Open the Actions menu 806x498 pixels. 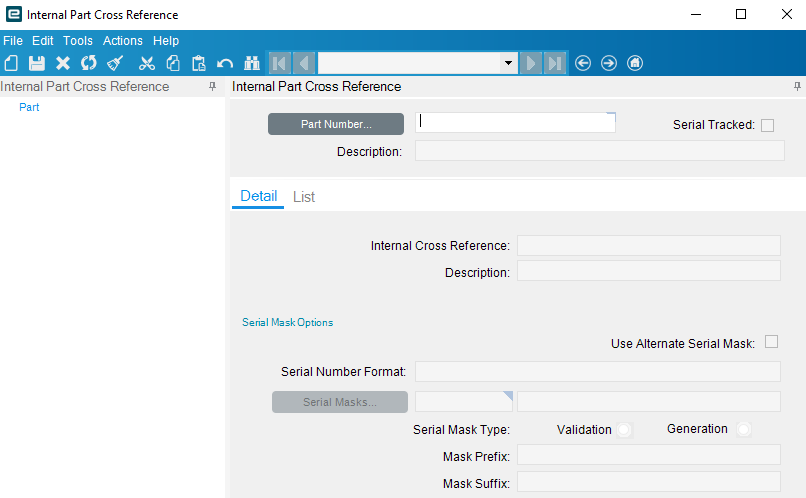(x=123, y=41)
